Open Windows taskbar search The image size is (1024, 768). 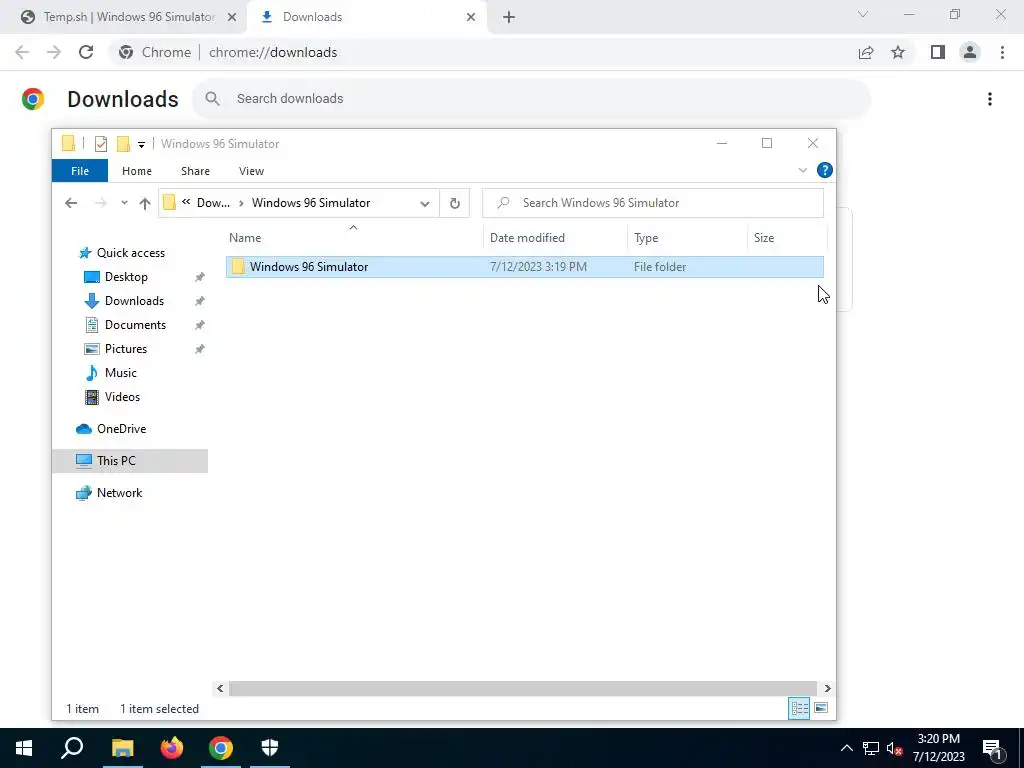point(72,748)
